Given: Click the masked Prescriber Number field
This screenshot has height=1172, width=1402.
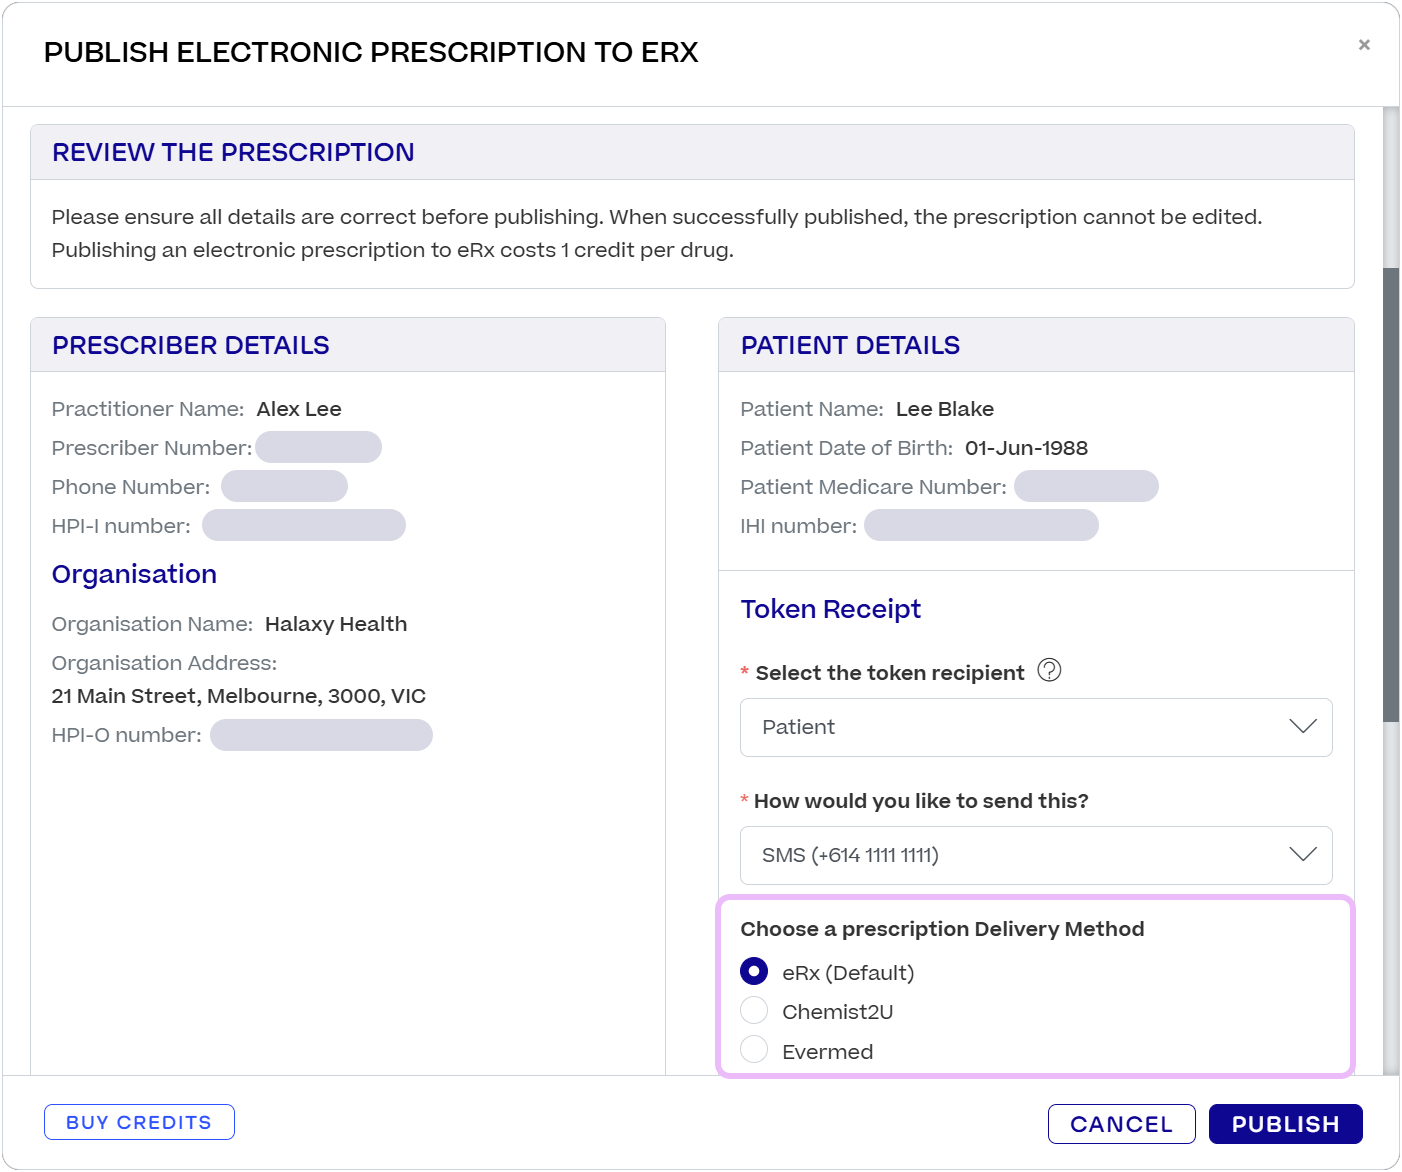Looking at the screenshot, I should 318,446.
